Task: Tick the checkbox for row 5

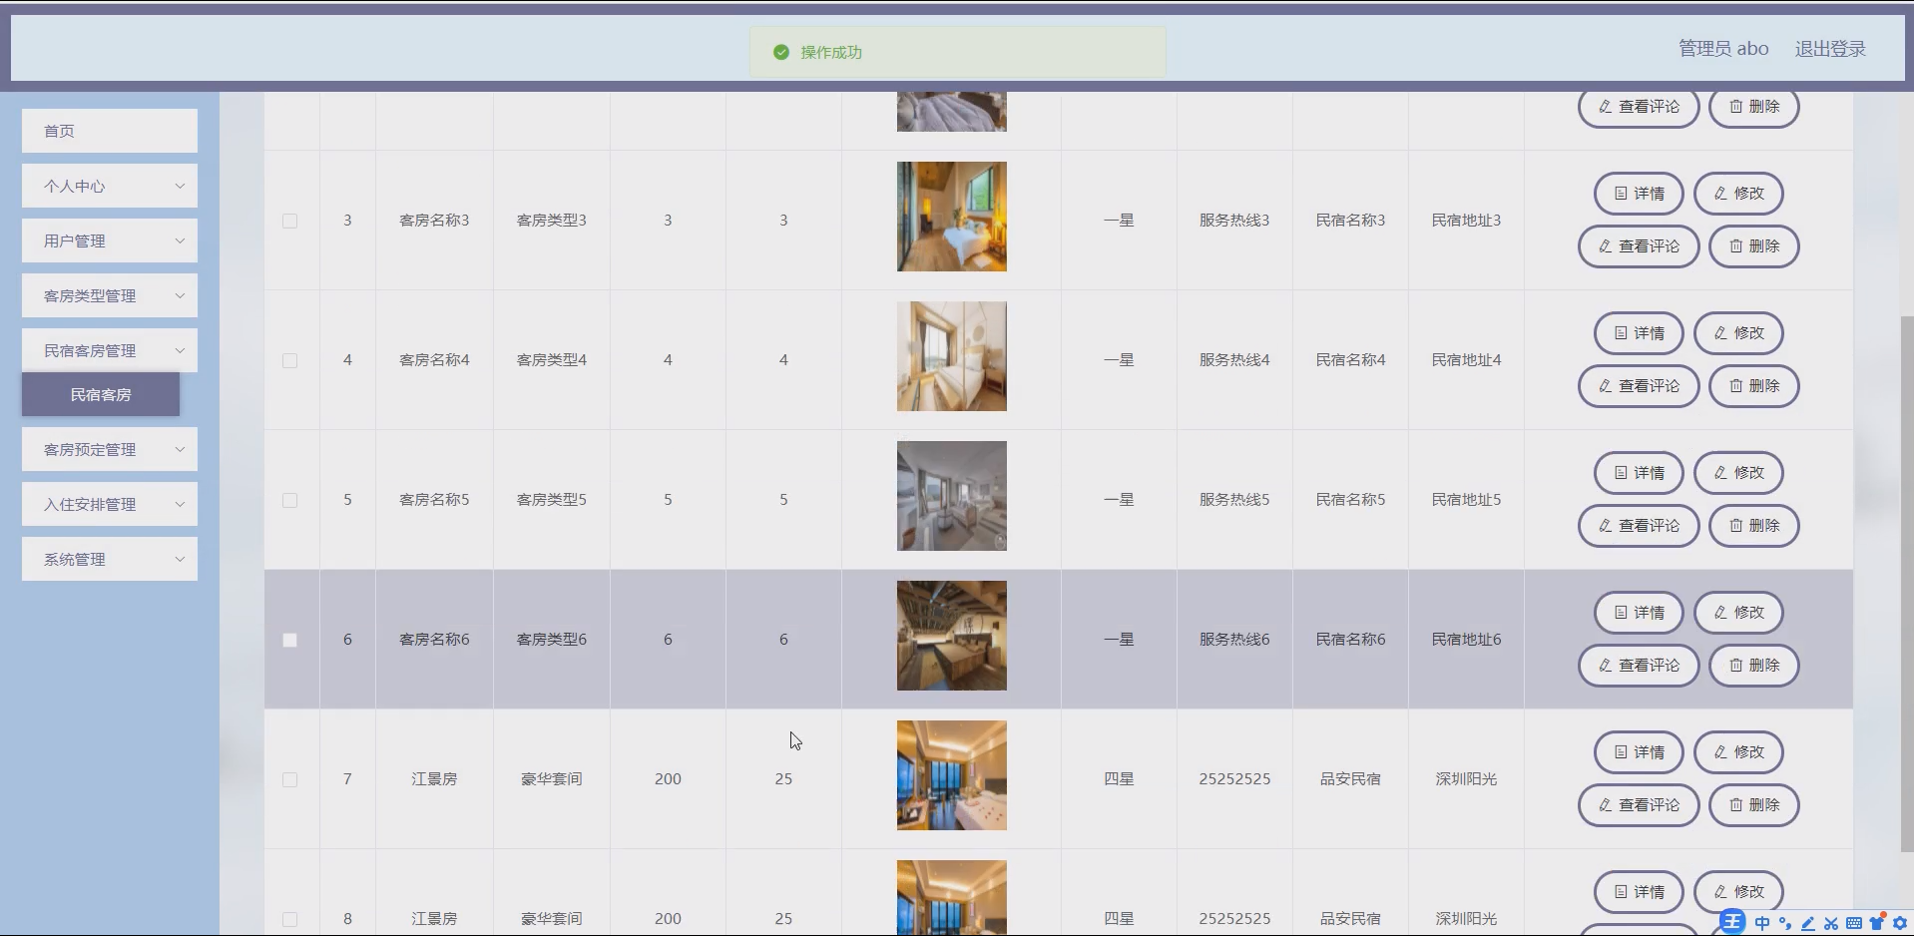Action: click(290, 500)
